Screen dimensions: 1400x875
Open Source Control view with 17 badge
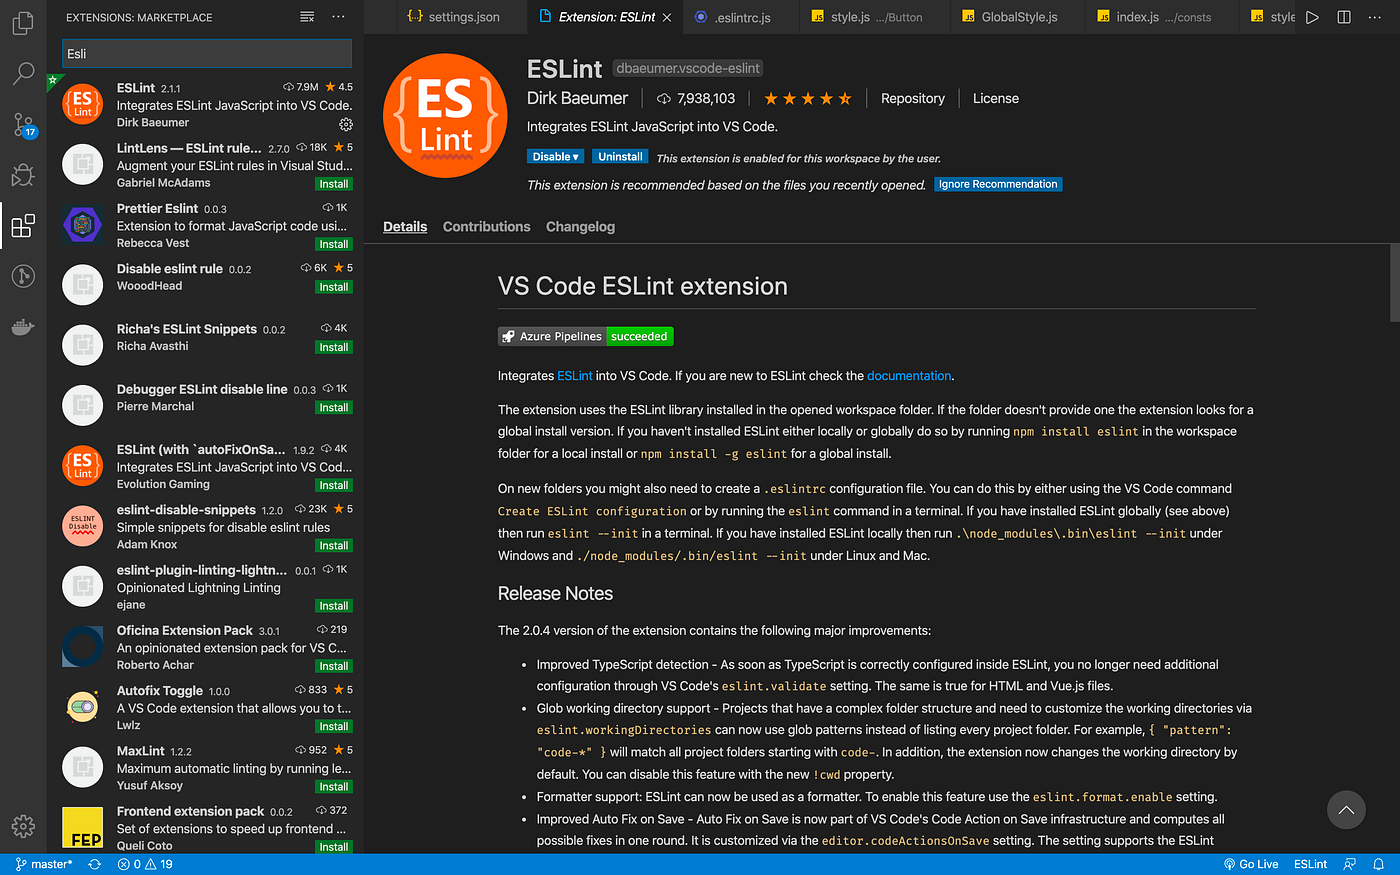[x=23, y=124]
